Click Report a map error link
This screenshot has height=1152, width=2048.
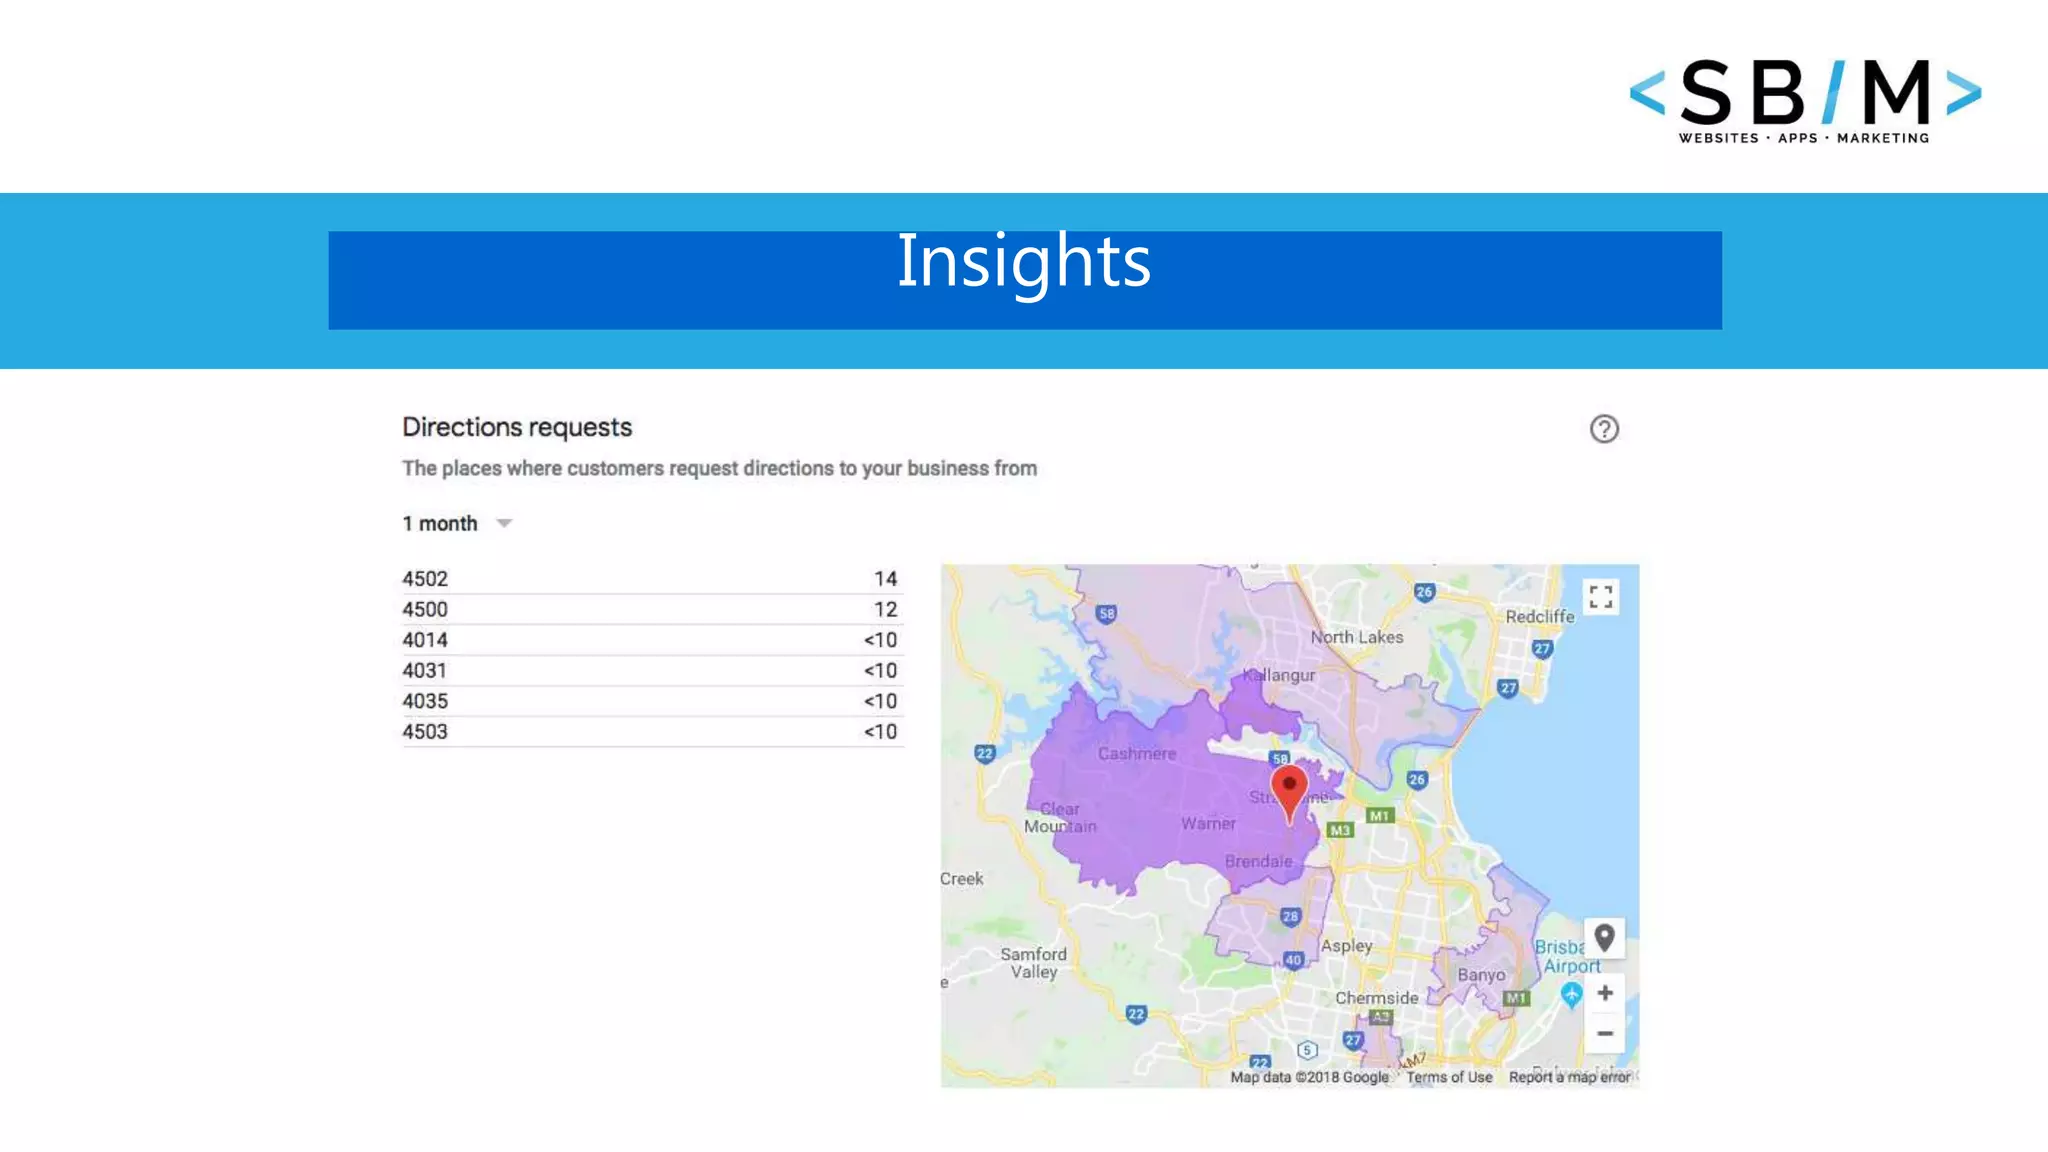1569,1077
